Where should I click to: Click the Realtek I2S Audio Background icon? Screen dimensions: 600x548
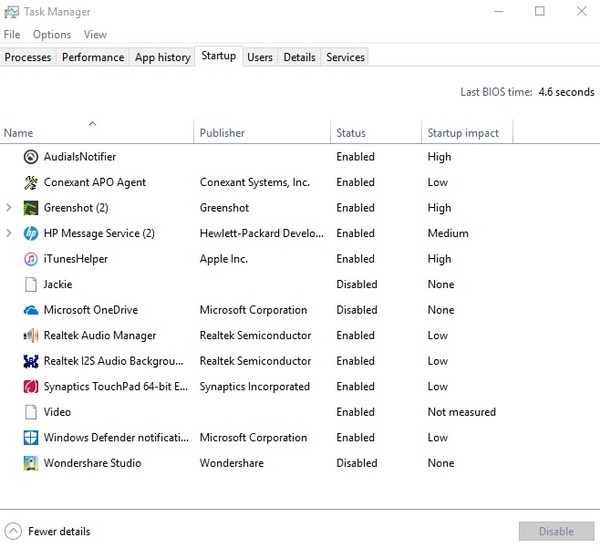point(31,361)
